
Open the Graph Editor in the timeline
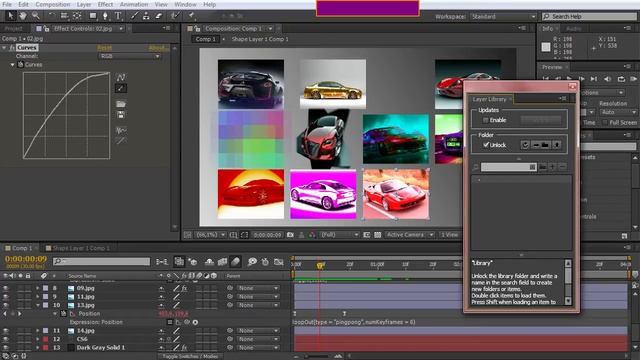click(279, 262)
